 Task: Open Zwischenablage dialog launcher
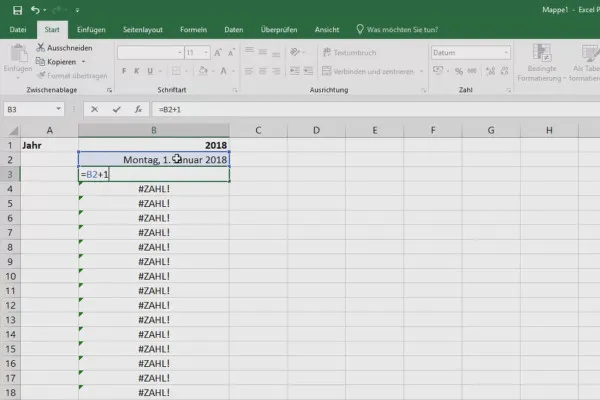click(109, 90)
